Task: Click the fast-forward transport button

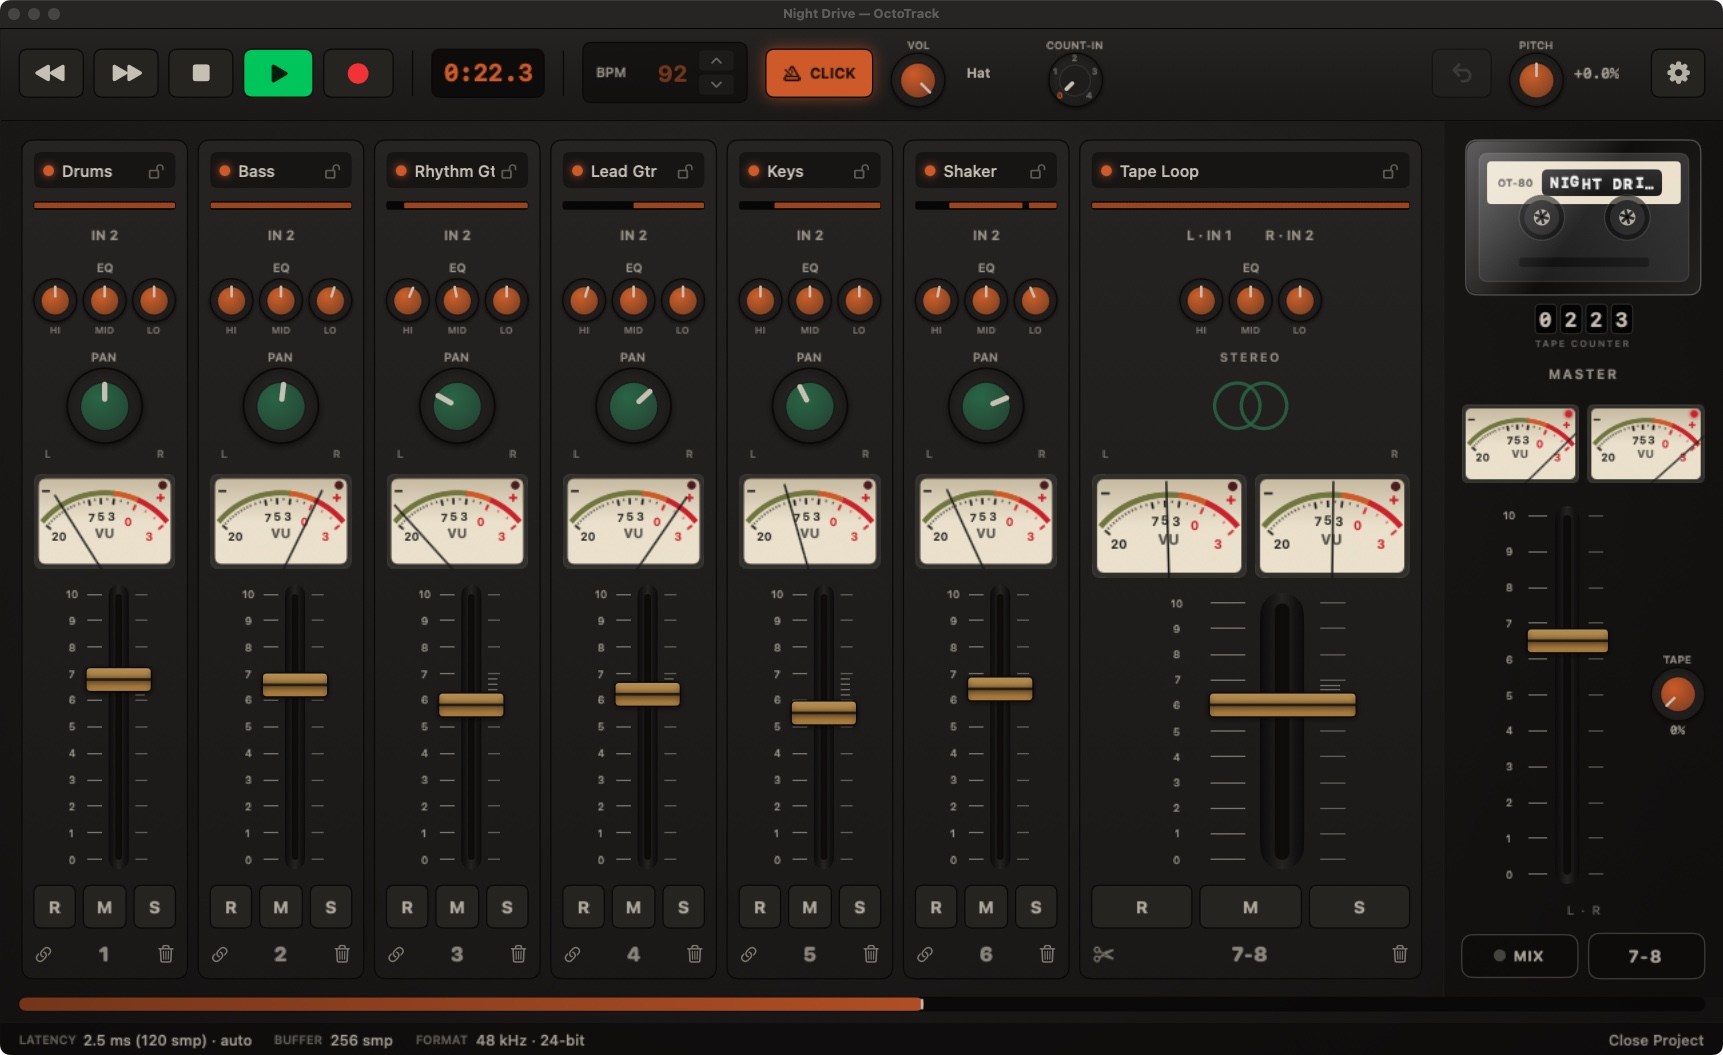Action: [x=126, y=73]
